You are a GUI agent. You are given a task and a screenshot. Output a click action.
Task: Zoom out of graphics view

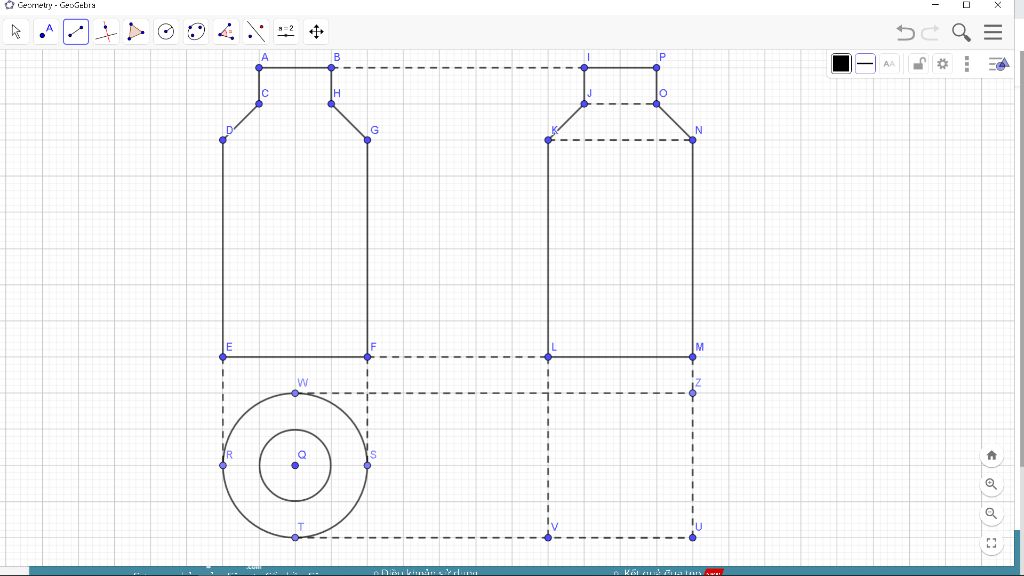click(991, 513)
